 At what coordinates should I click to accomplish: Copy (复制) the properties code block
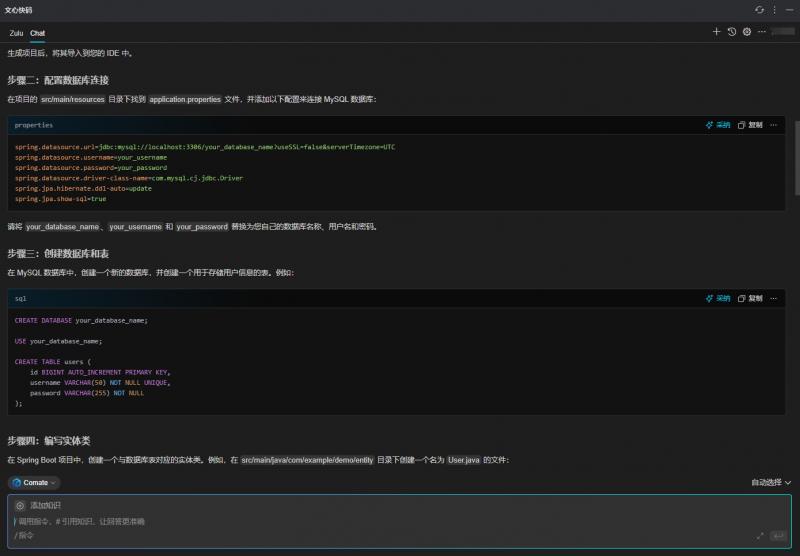[x=750, y=125]
